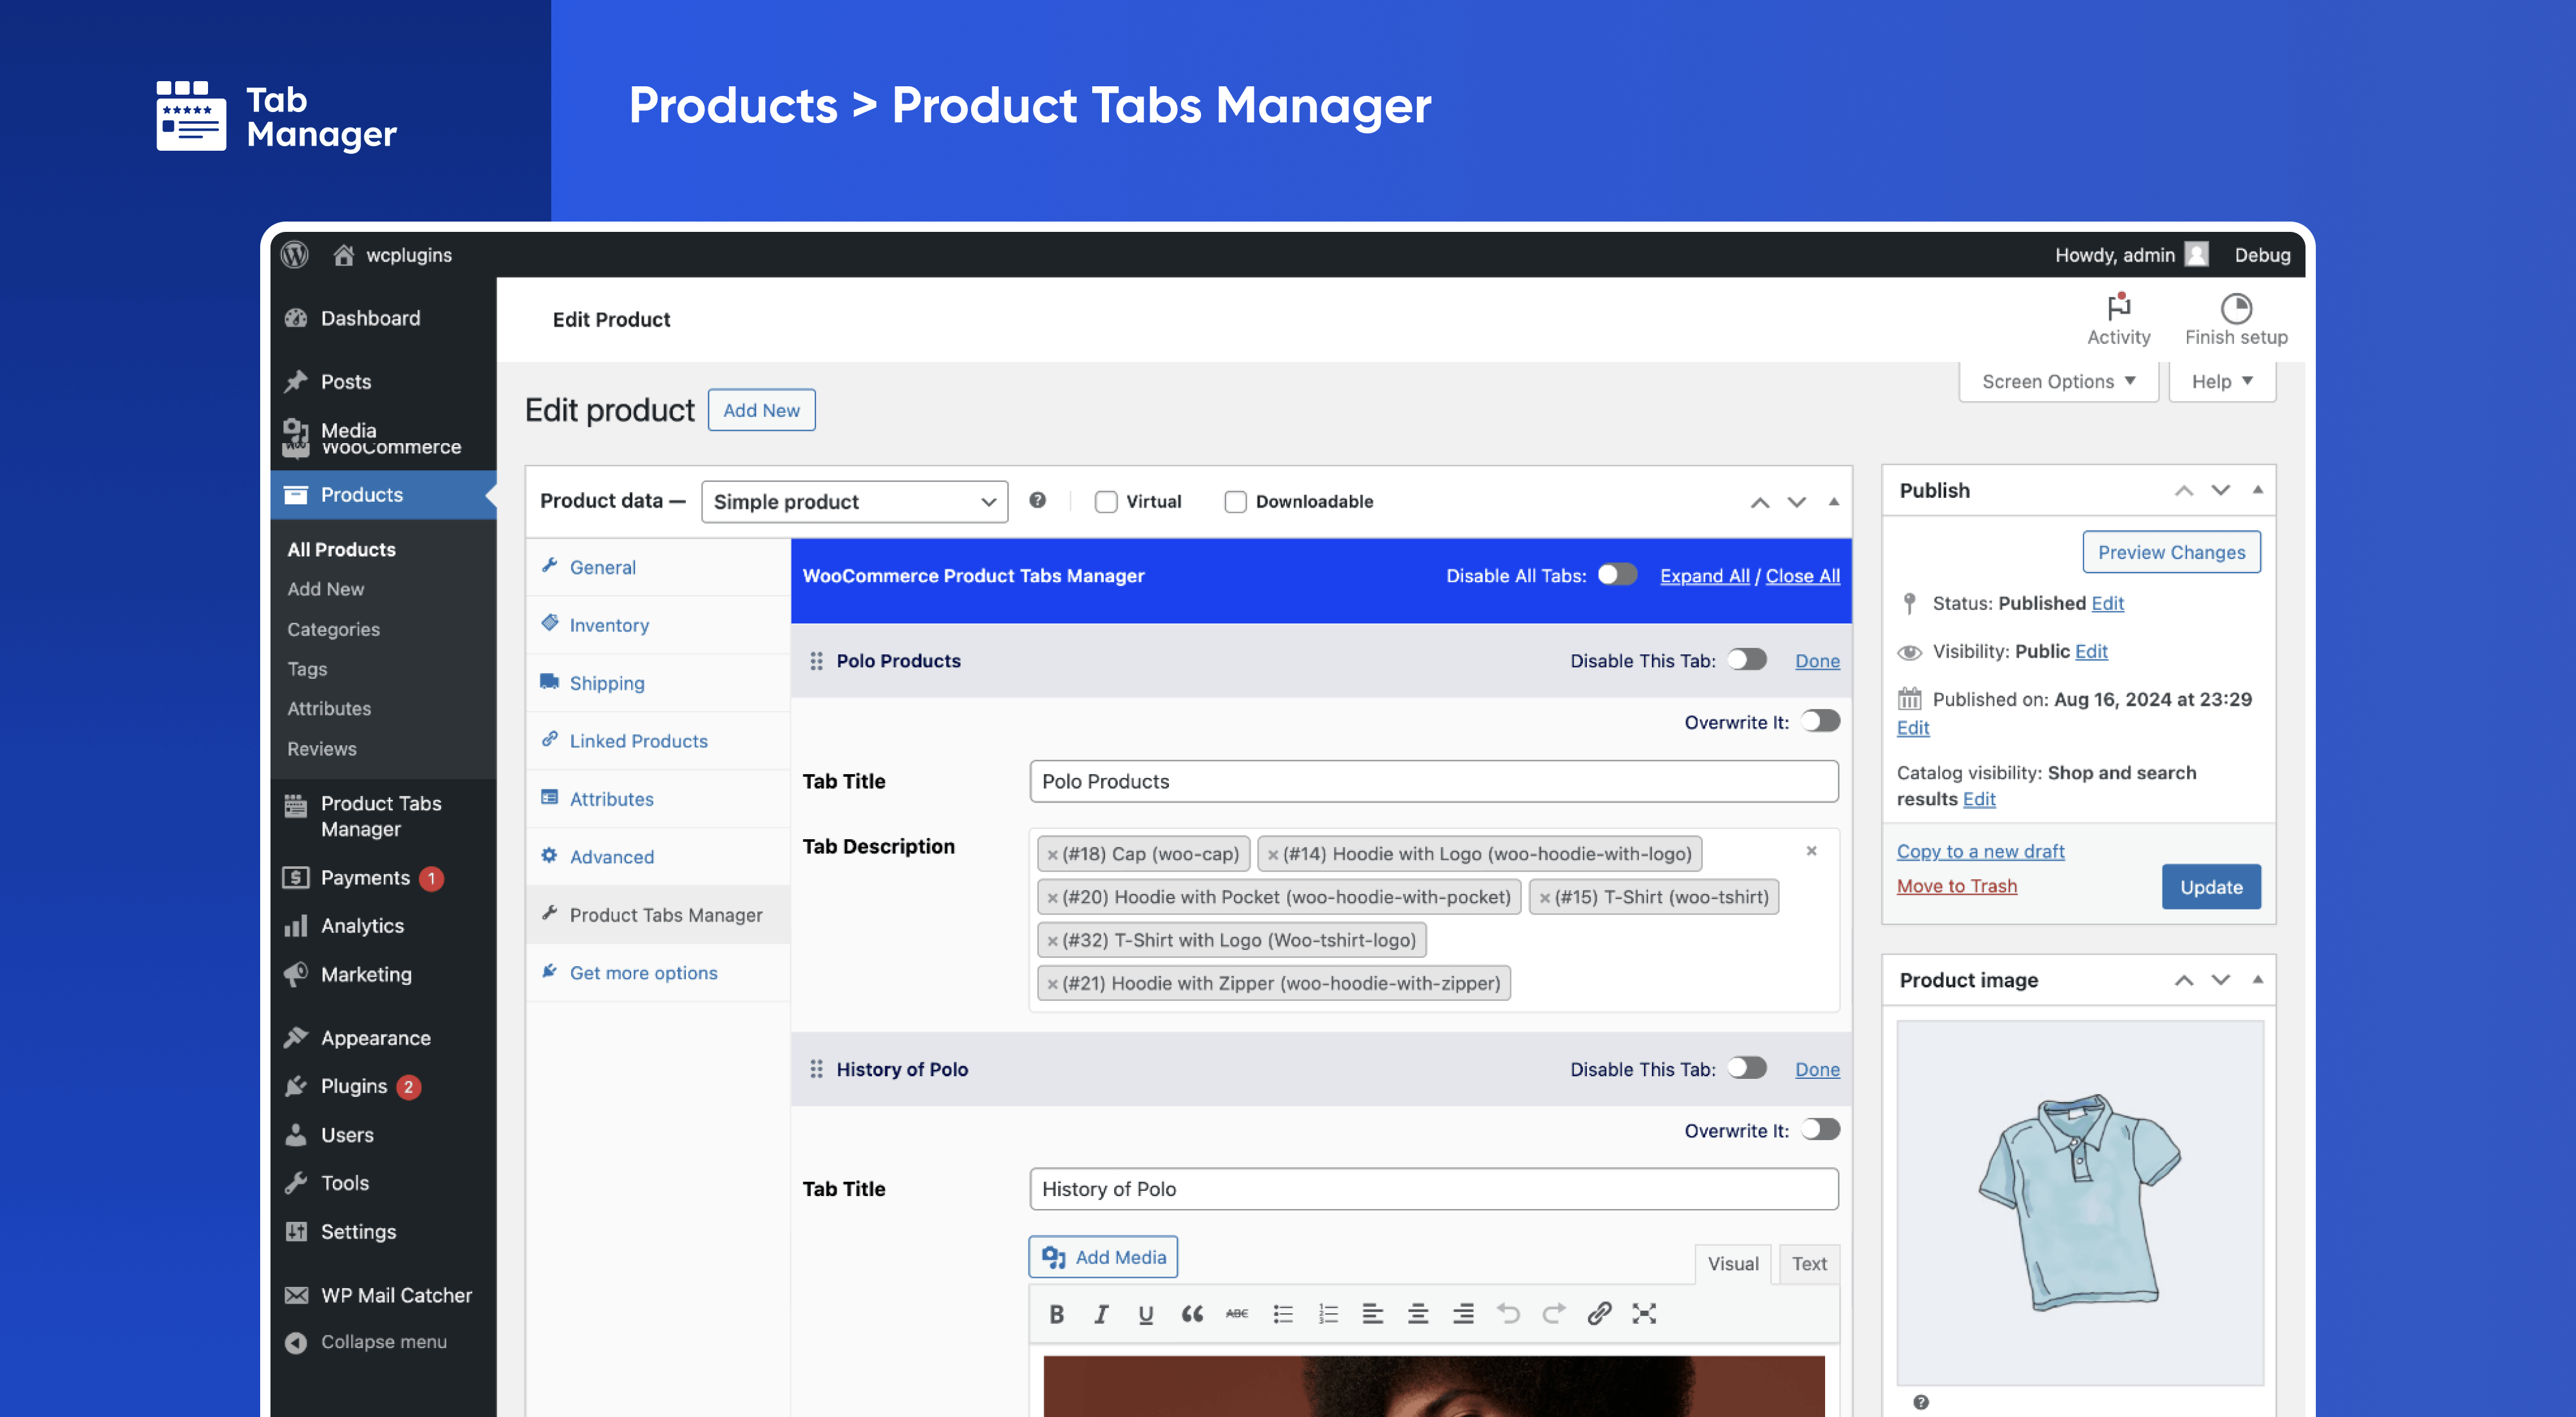
Task: Click the Finish setup progress icon
Action: click(2235, 308)
